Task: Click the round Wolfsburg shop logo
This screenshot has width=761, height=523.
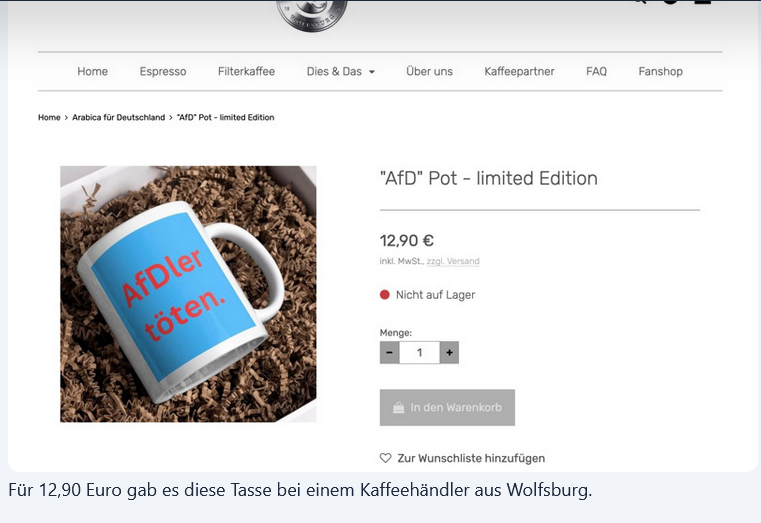Action: tap(312, 15)
